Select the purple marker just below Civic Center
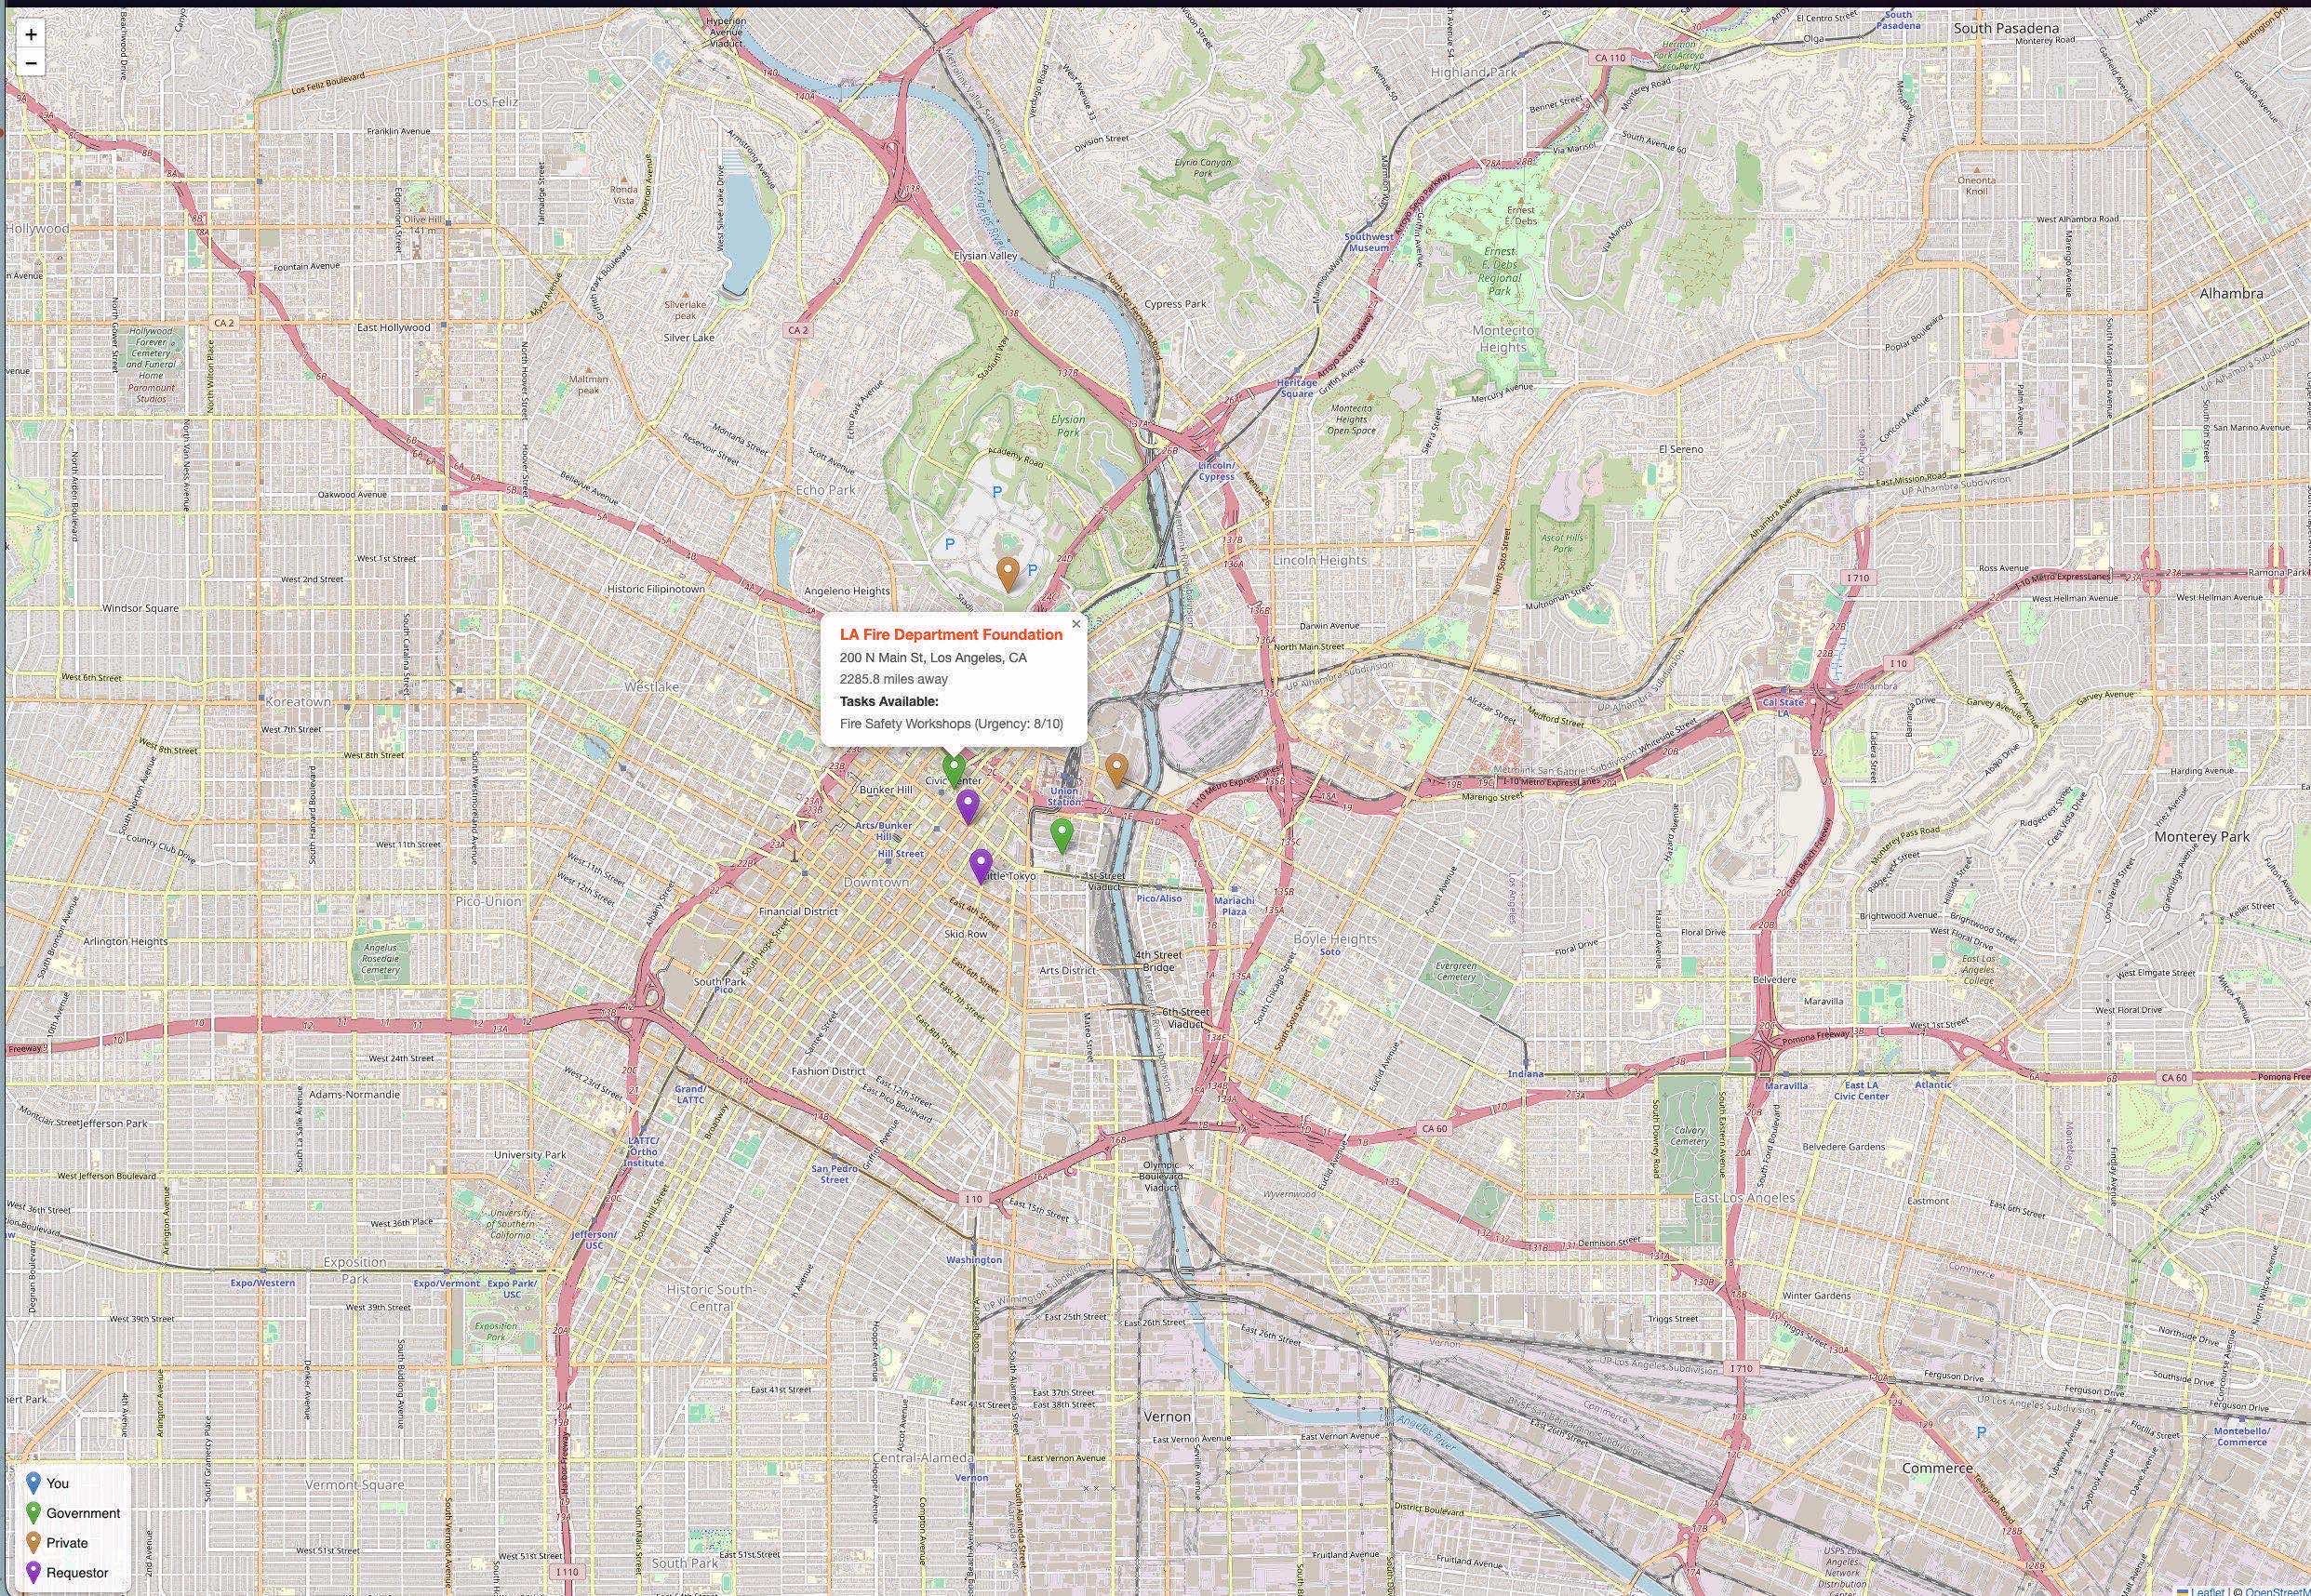Viewport: 2311px width, 1596px height. pos(967,804)
